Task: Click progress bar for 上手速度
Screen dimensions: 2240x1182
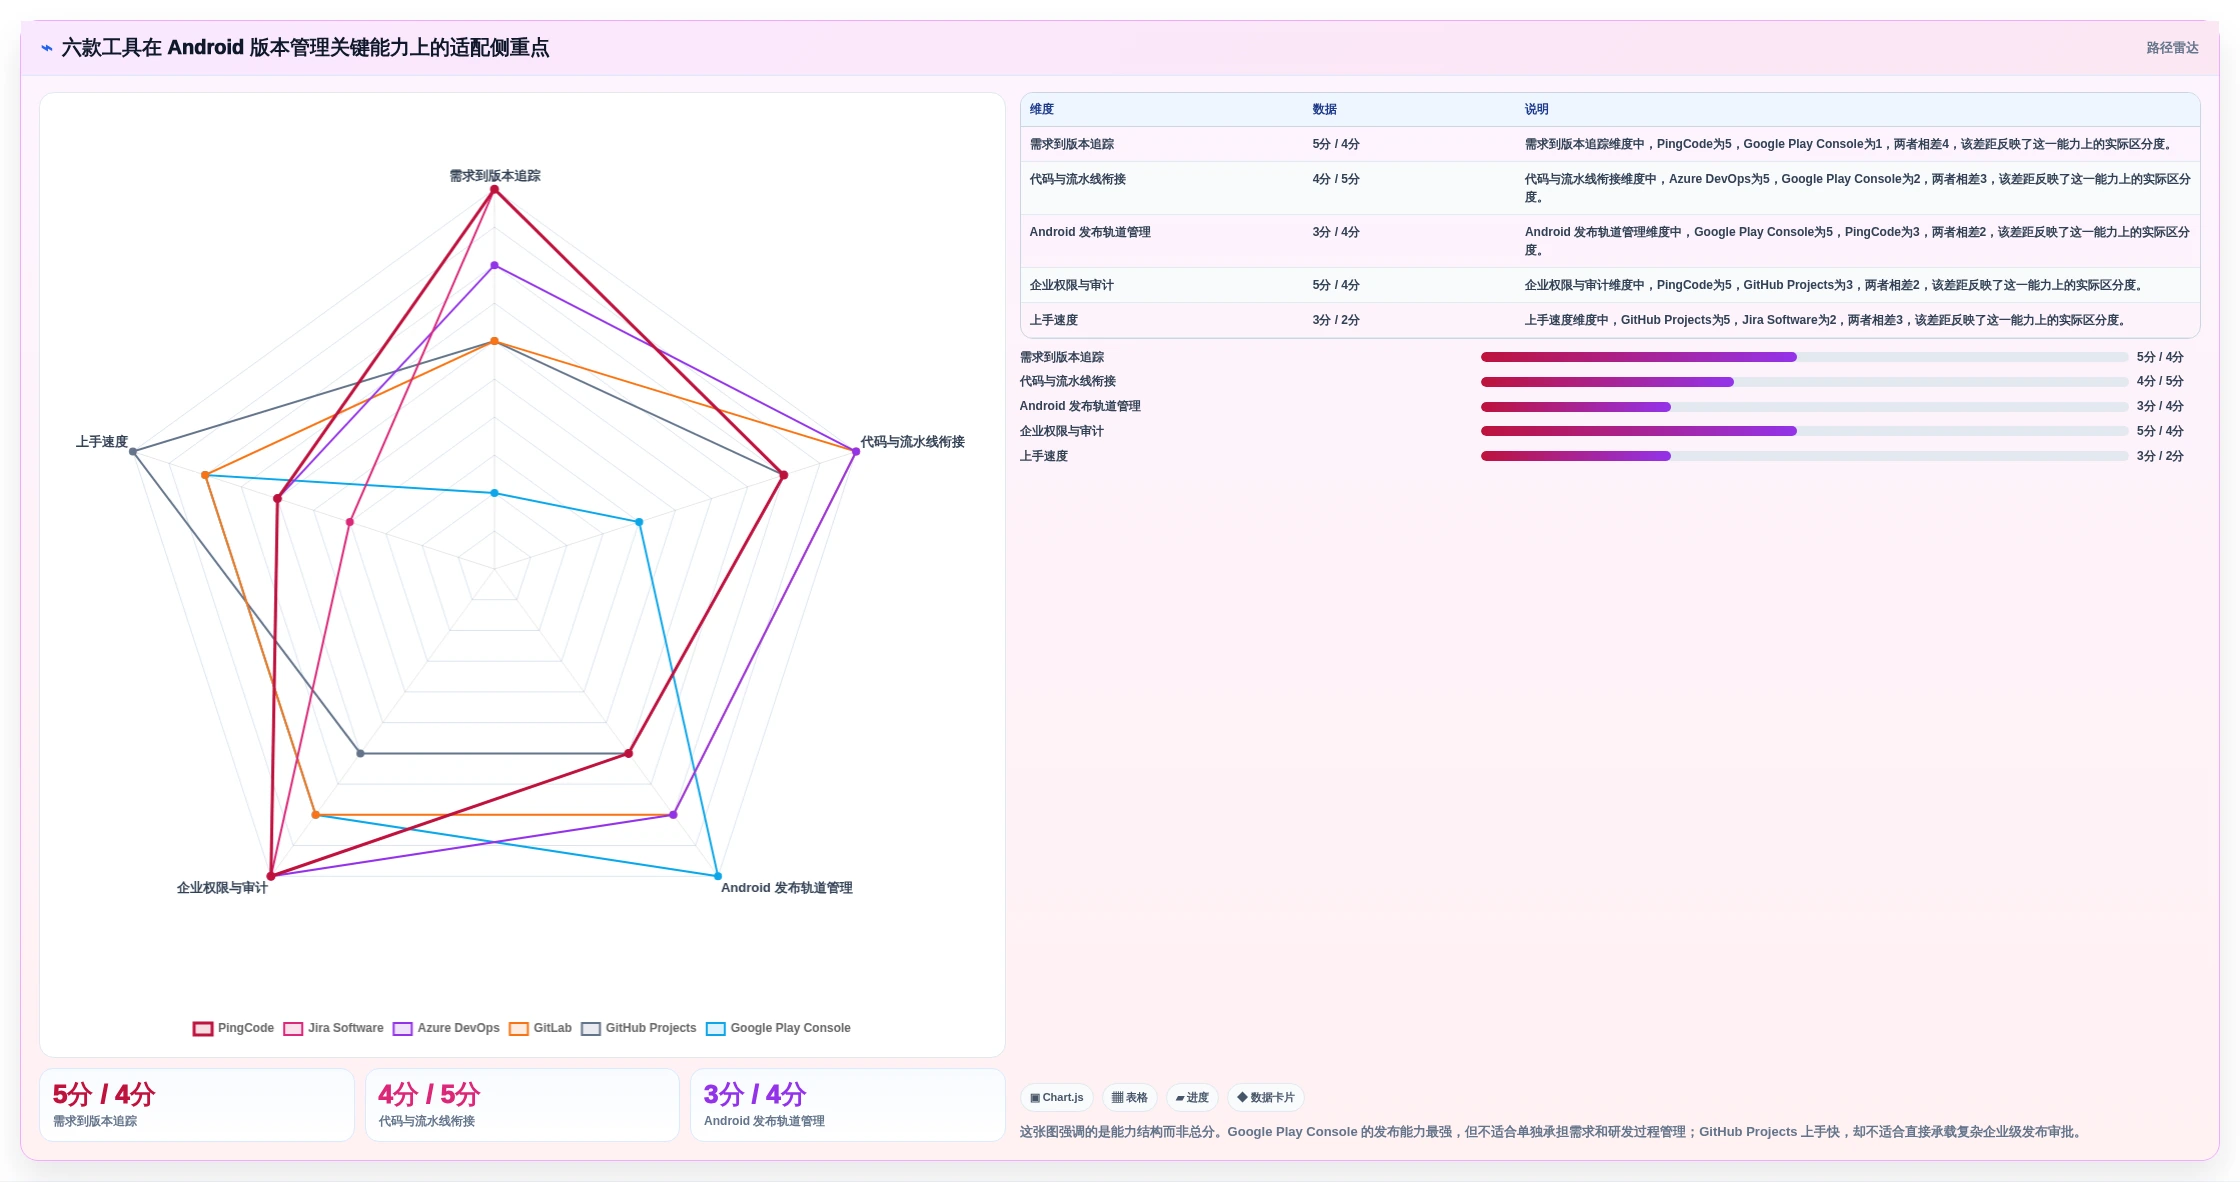Action: click(x=1804, y=456)
